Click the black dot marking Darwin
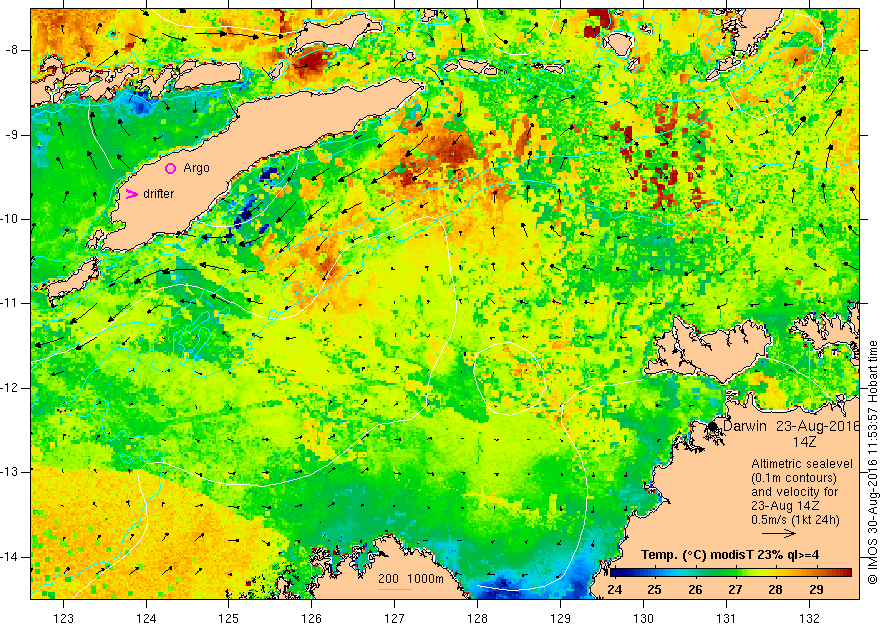The image size is (880, 630). 712,426
